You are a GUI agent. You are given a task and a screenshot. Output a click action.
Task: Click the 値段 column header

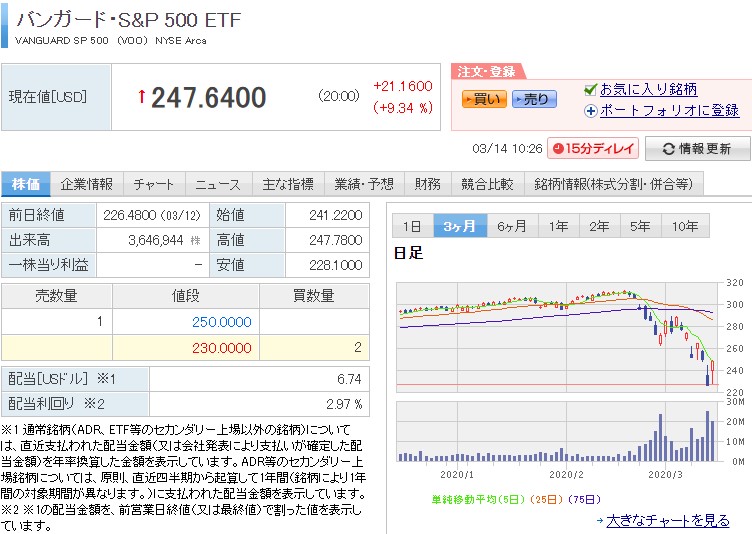pyautogui.click(x=186, y=296)
